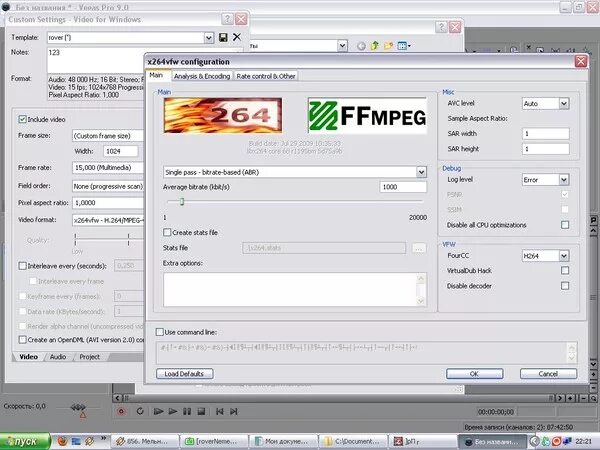Click the help button of Custom Settings window
The width and height of the screenshot is (600, 450).
pos(227,19)
